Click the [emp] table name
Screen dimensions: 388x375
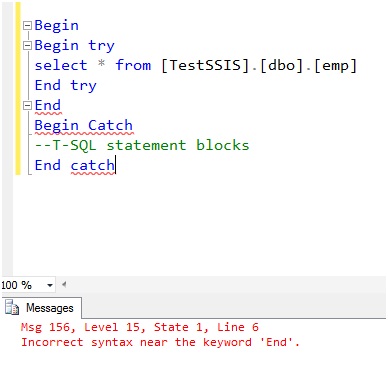pyautogui.click(x=335, y=66)
